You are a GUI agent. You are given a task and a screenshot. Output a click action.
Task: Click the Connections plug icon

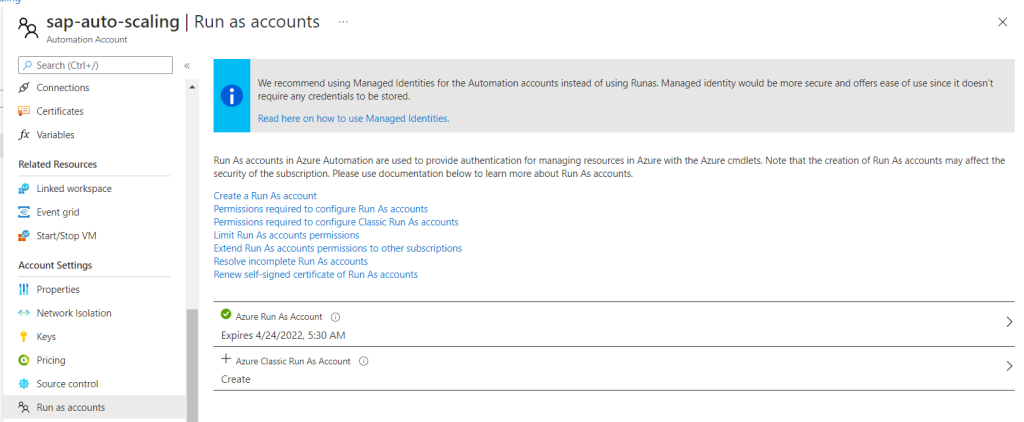pyautogui.click(x=24, y=88)
